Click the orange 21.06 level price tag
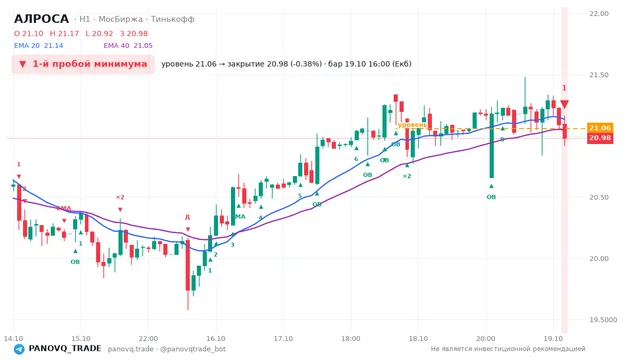The width and height of the screenshot is (640, 360). (x=600, y=128)
